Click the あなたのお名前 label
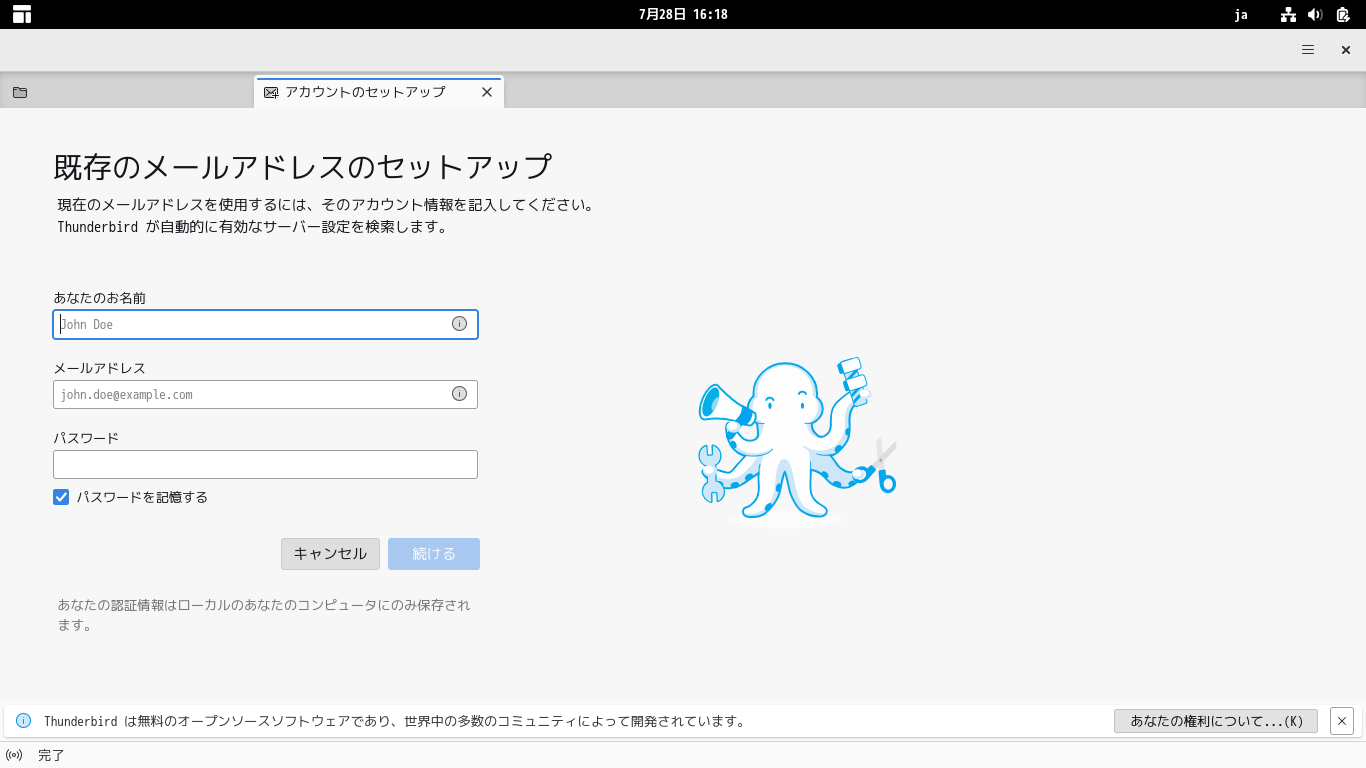Screen dimensions: 1366x768 [100, 298]
